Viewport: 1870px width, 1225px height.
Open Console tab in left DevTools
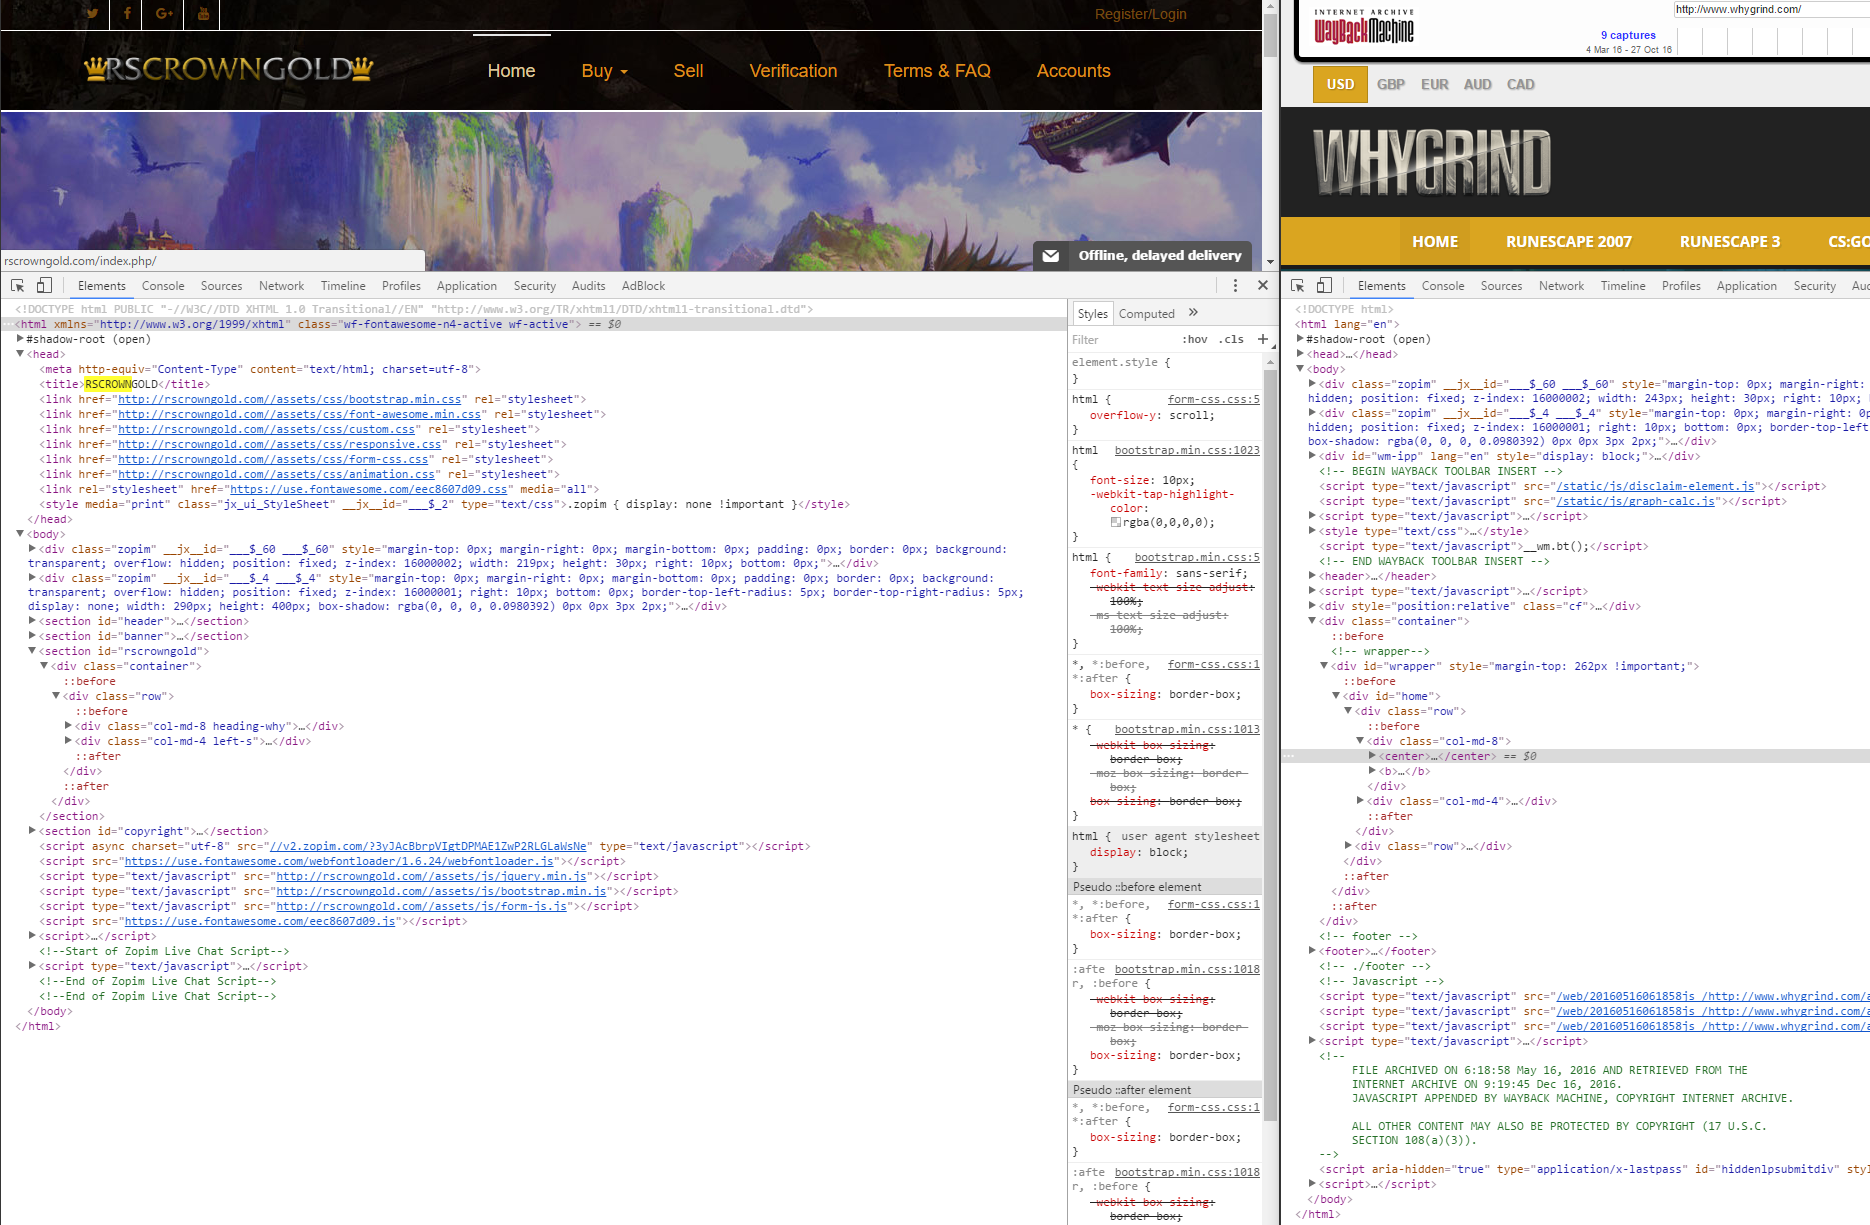163,286
